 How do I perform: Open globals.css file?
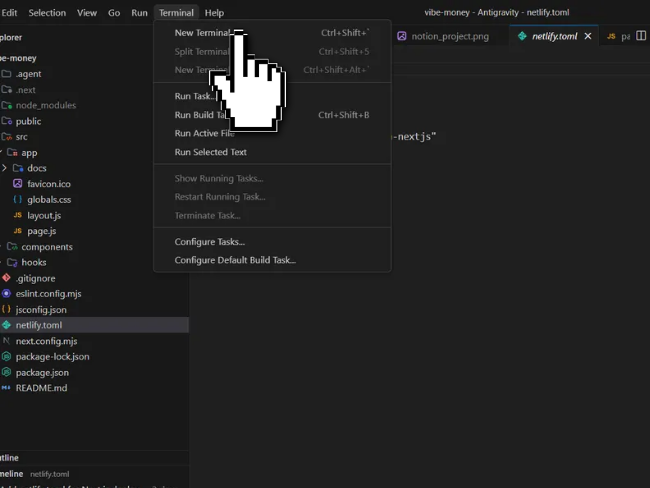[x=94, y=199]
